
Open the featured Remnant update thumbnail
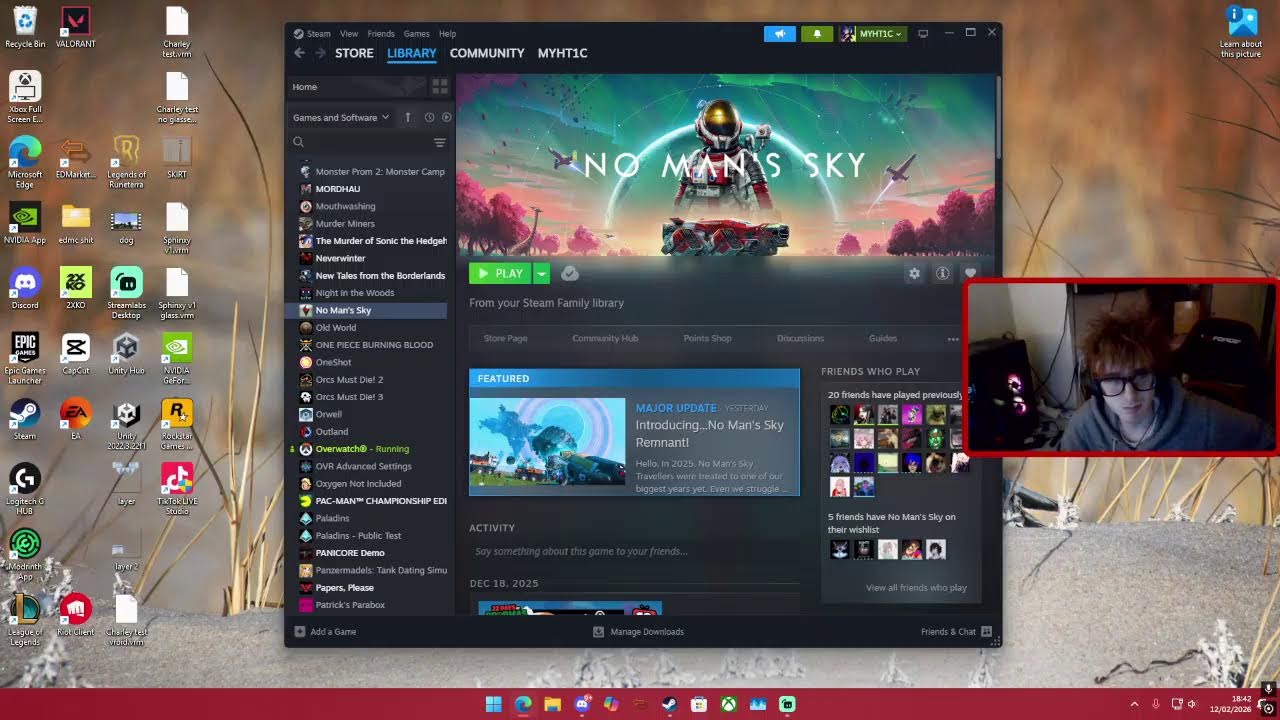click(547, 441)
